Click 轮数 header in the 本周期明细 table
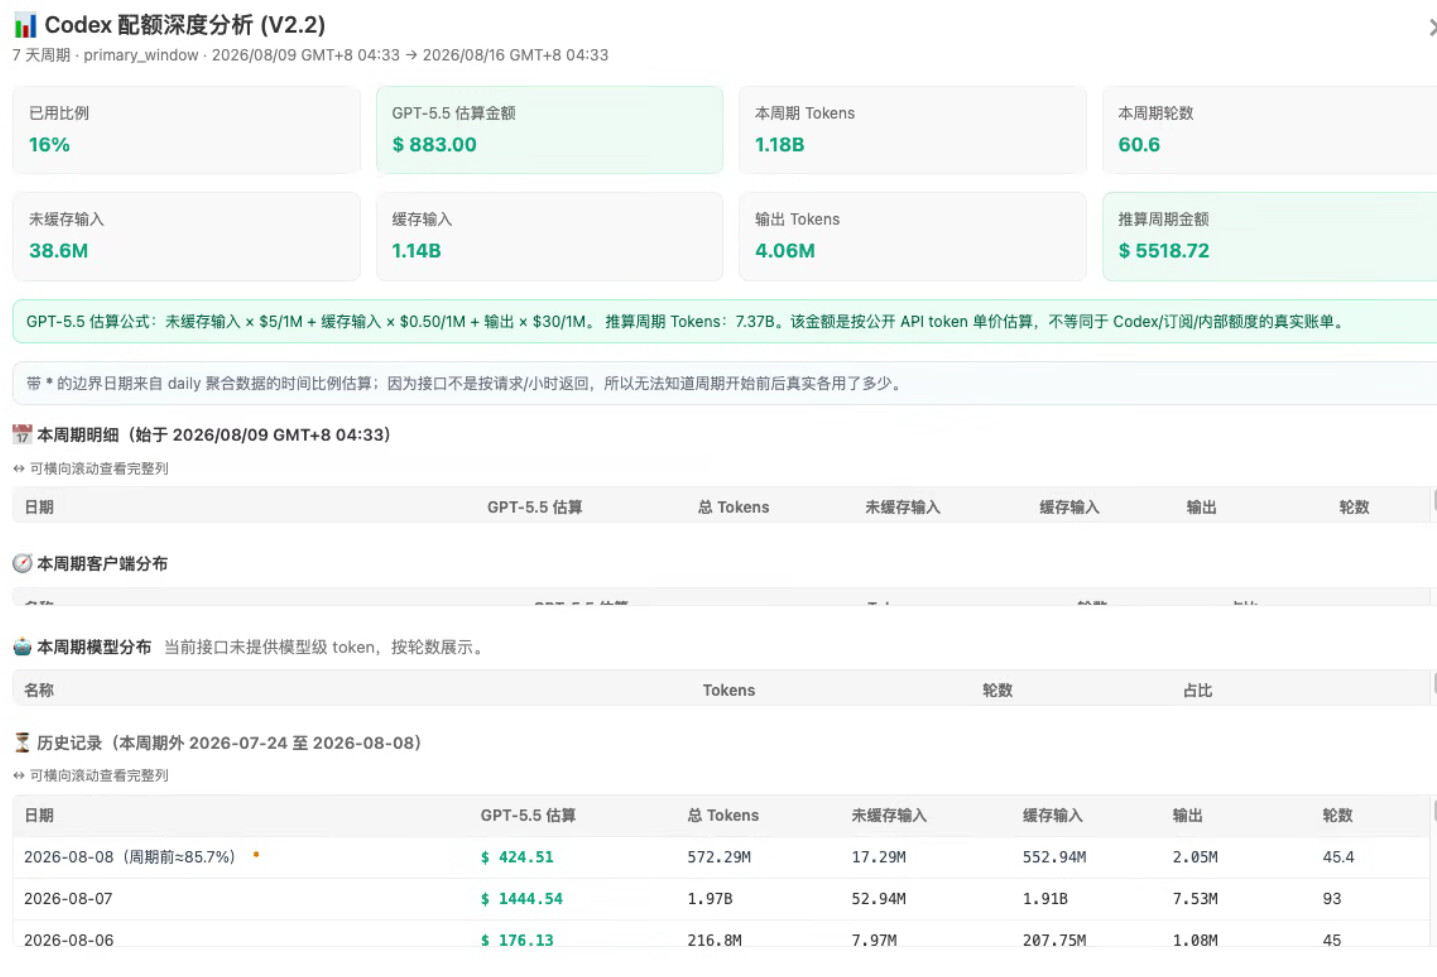 tap(1354, 507)
